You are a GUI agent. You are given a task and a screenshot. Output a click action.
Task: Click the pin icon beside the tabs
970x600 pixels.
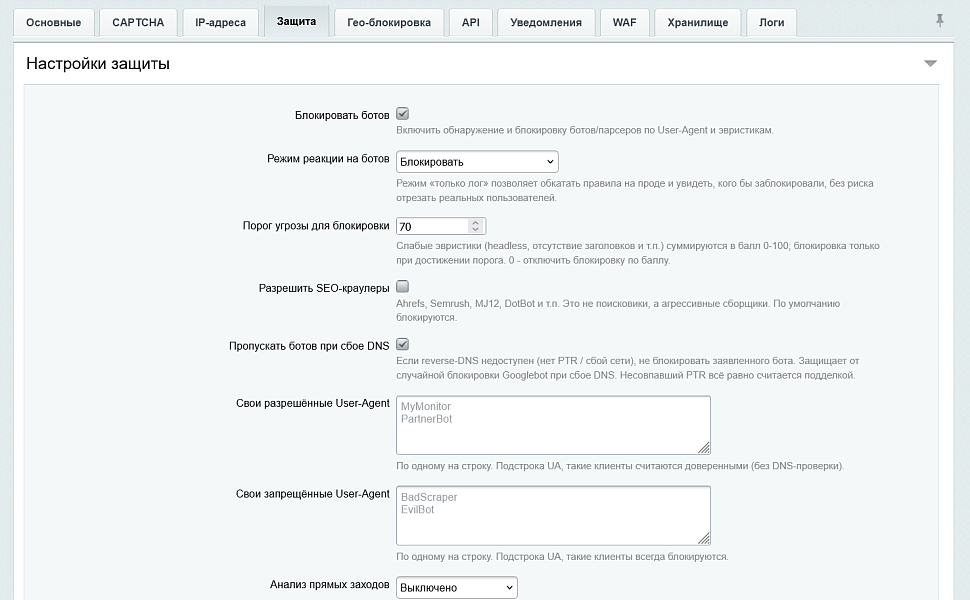939,20
